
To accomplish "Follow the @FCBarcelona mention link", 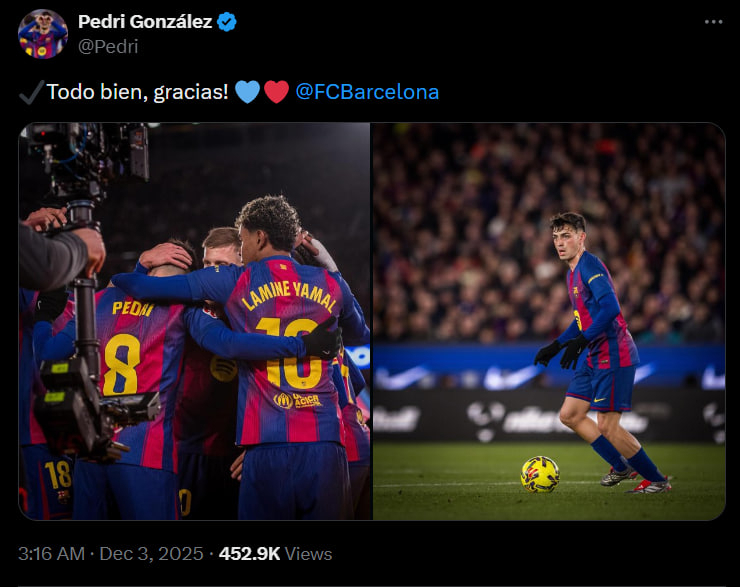I will coord(367,92).
